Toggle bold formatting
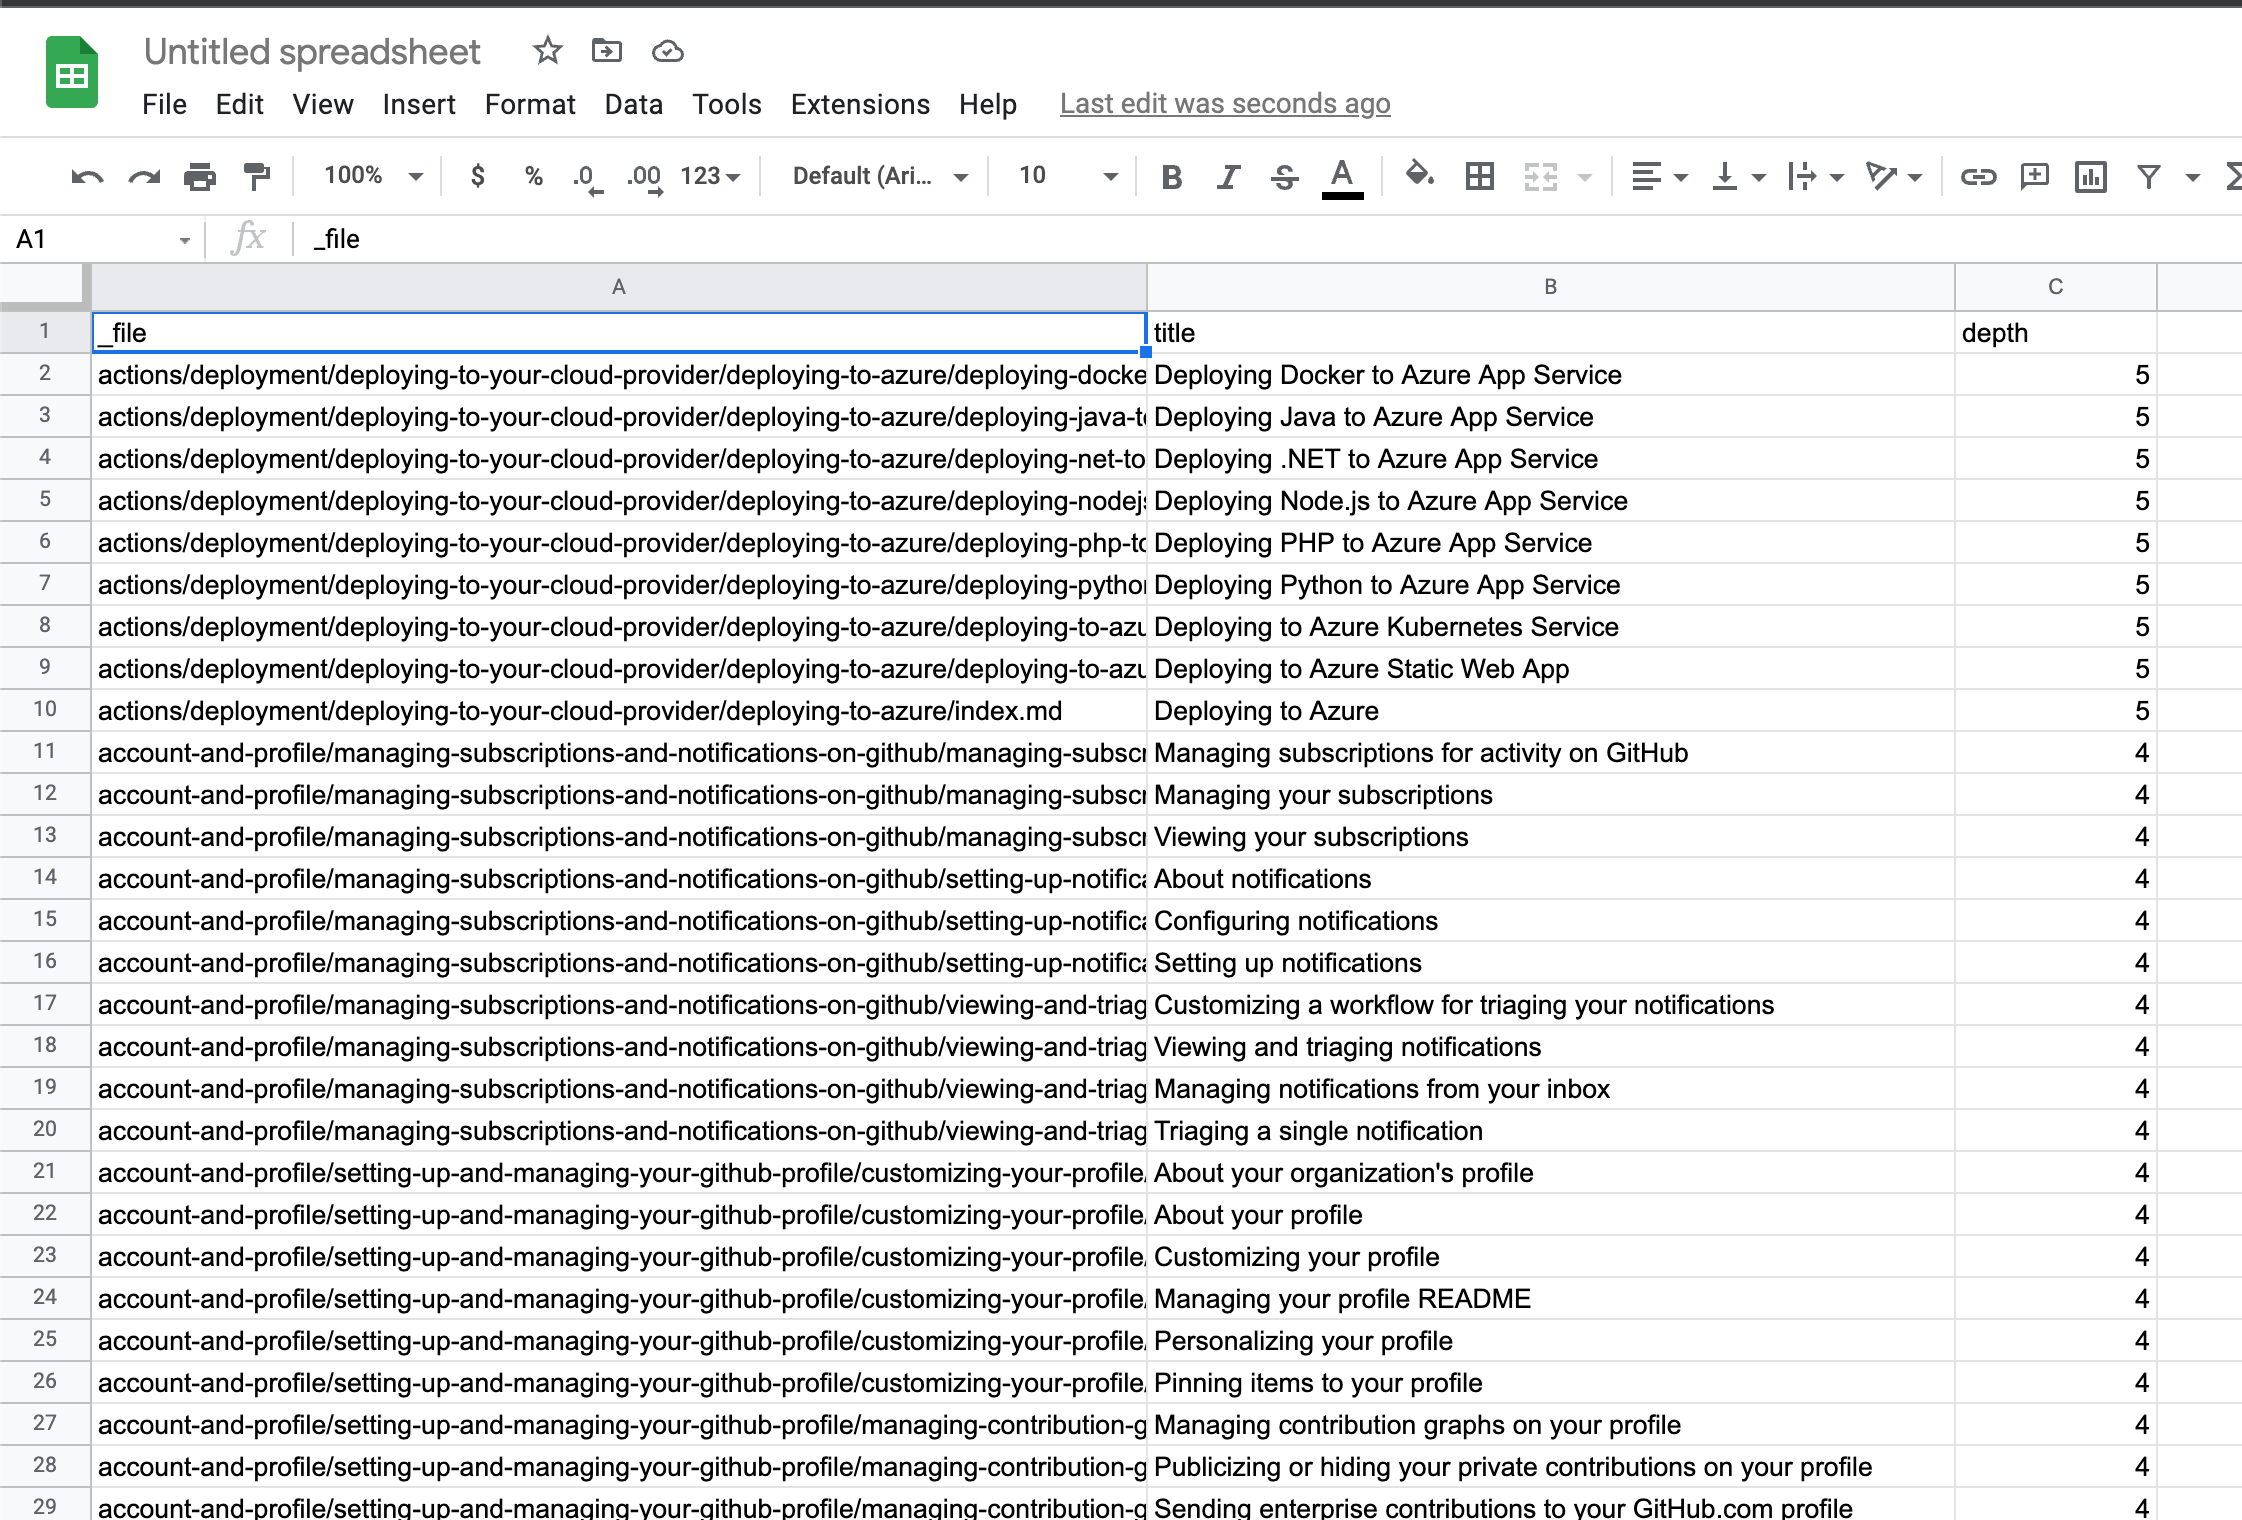This screenshot has height=1520, width=2242. [1172, 177]
